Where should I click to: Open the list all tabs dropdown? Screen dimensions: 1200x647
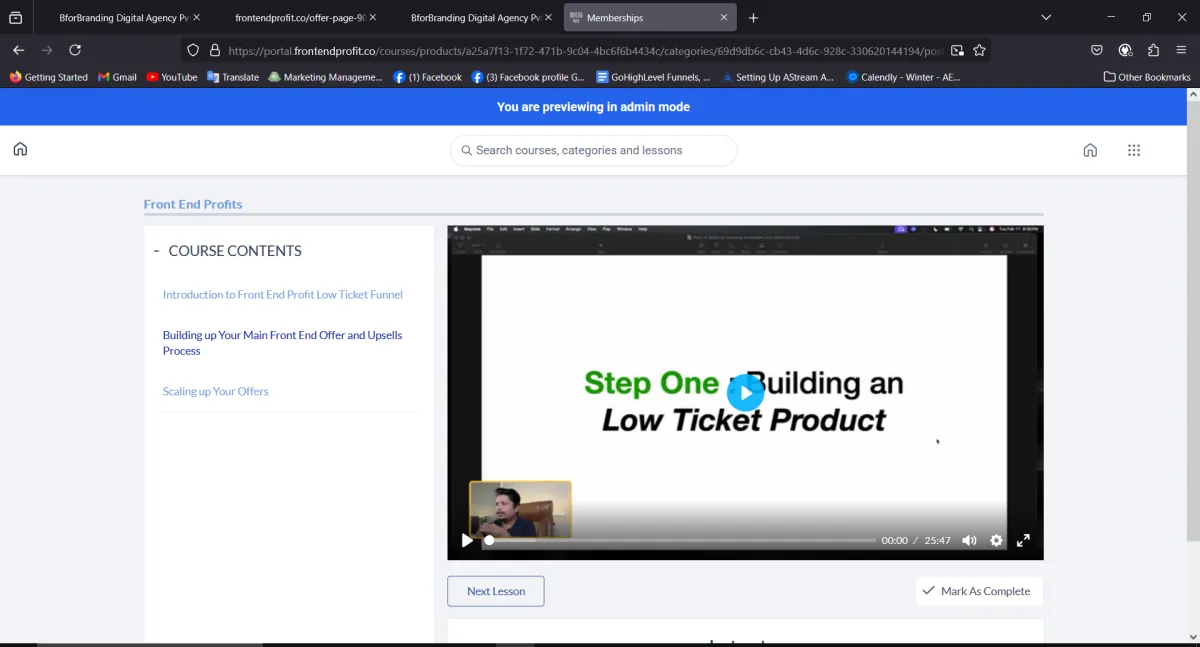pyautogui.click(x=1046, y=17)
